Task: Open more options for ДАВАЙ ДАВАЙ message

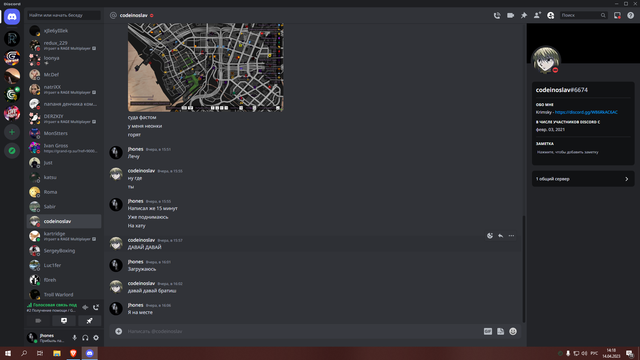Action: click(x=511, y=236)
